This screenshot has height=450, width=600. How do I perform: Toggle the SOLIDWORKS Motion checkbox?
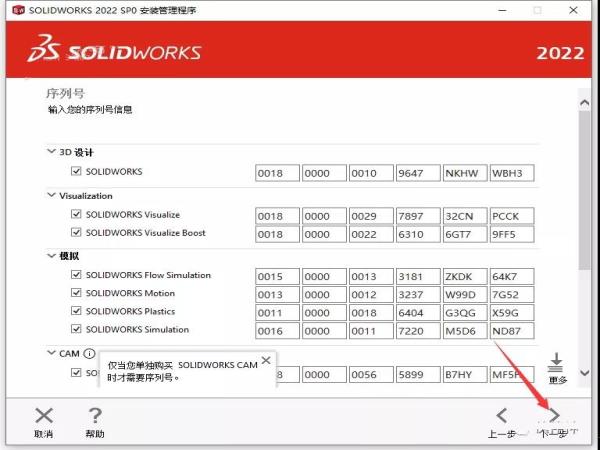point(76,293)
